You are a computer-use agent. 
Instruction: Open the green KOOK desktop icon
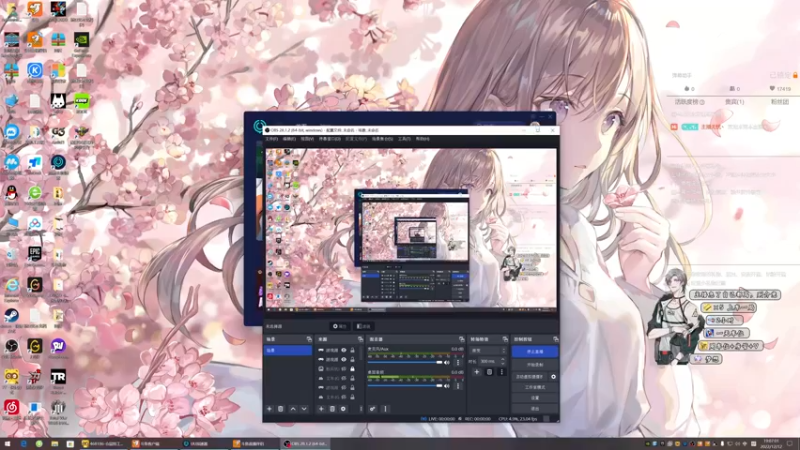81,103
